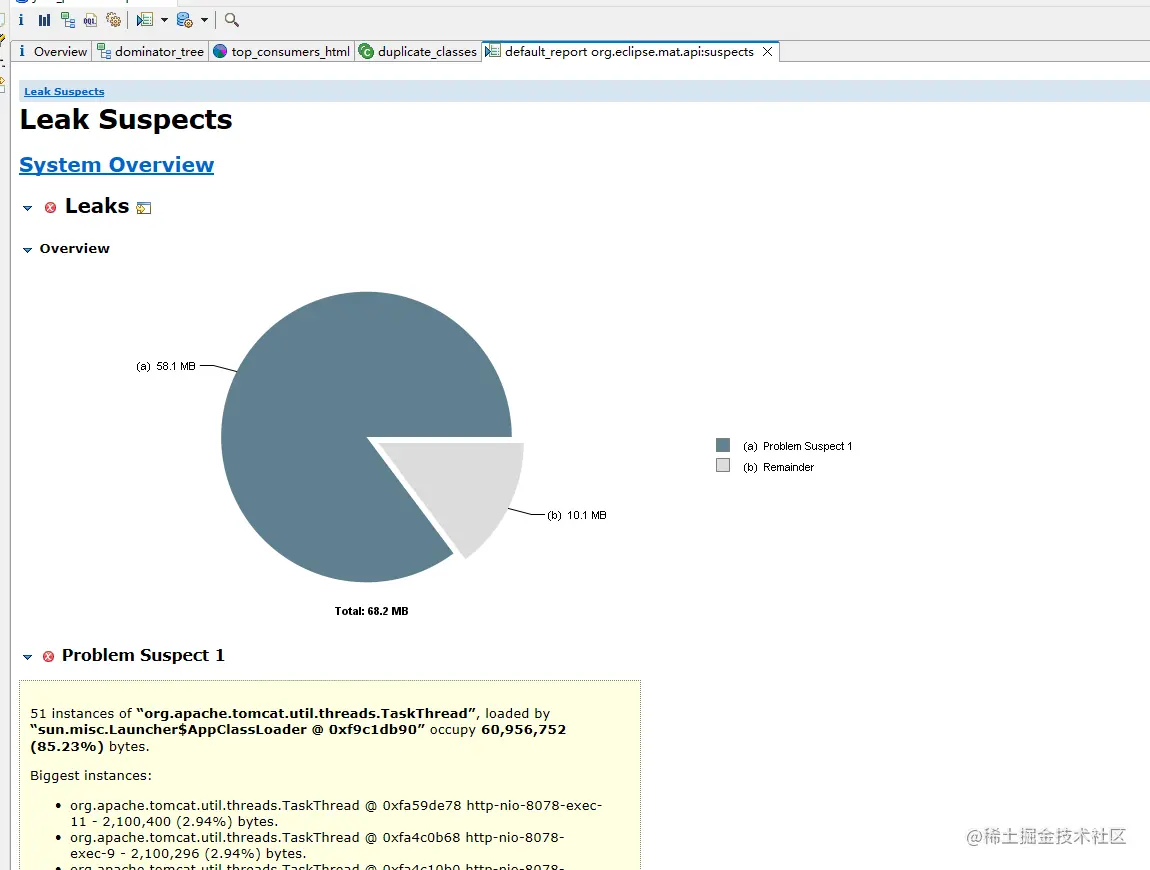Click the Problem Suspect 1 legend label
Viewport: 1150px width, 870px height.
[798, 446]
